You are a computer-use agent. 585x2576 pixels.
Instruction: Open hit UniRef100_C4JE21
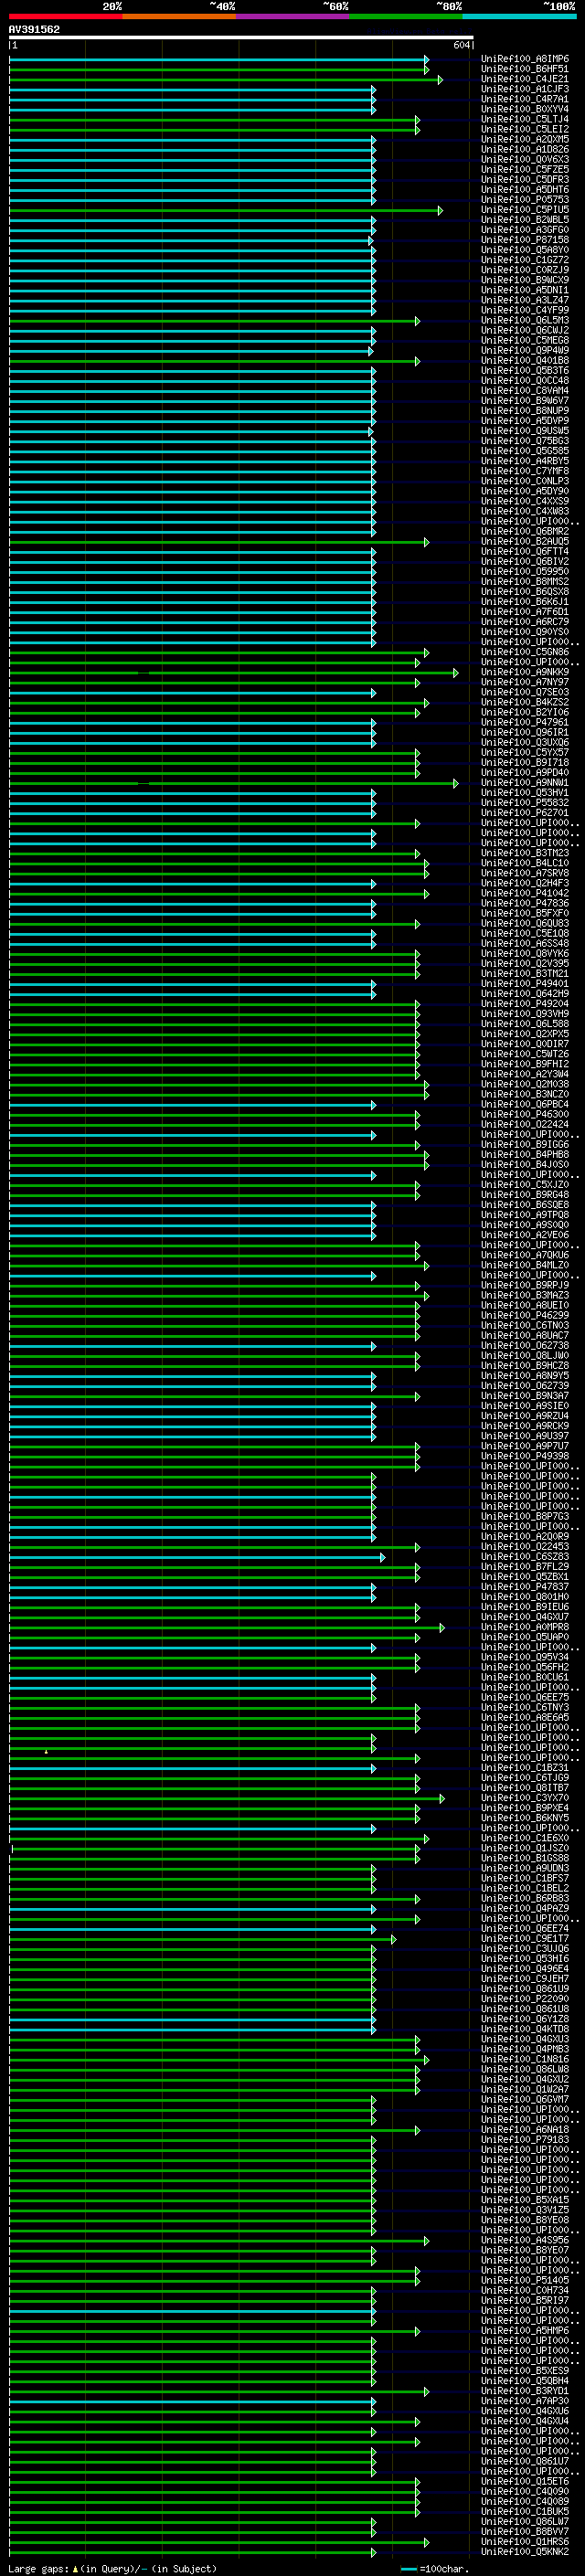[525, 79]
